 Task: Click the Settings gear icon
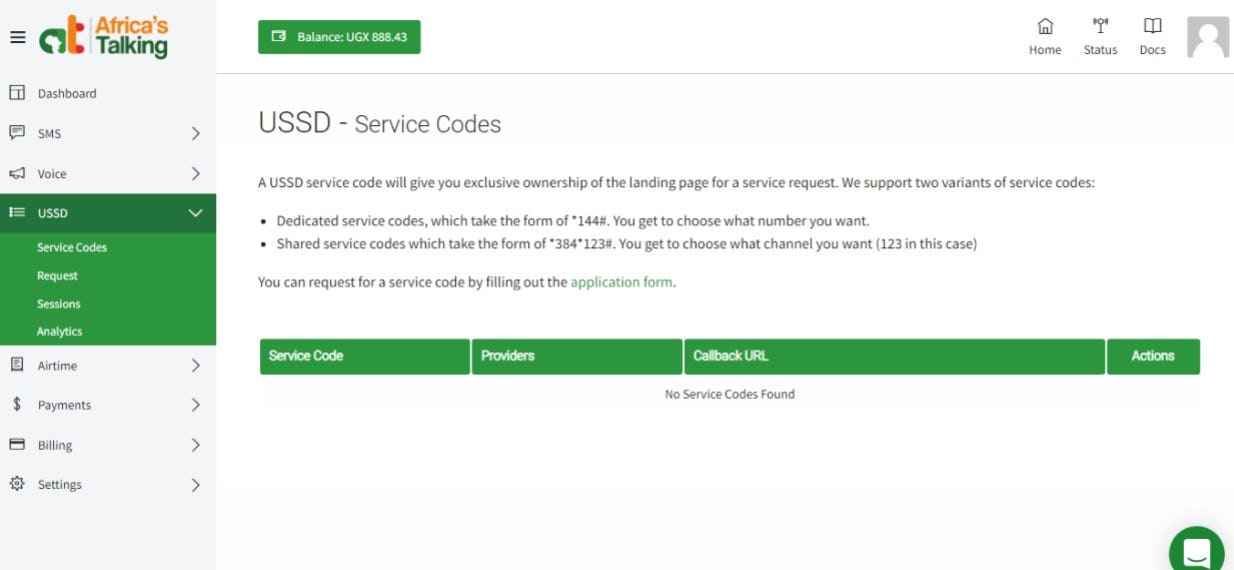click(17, 484)
